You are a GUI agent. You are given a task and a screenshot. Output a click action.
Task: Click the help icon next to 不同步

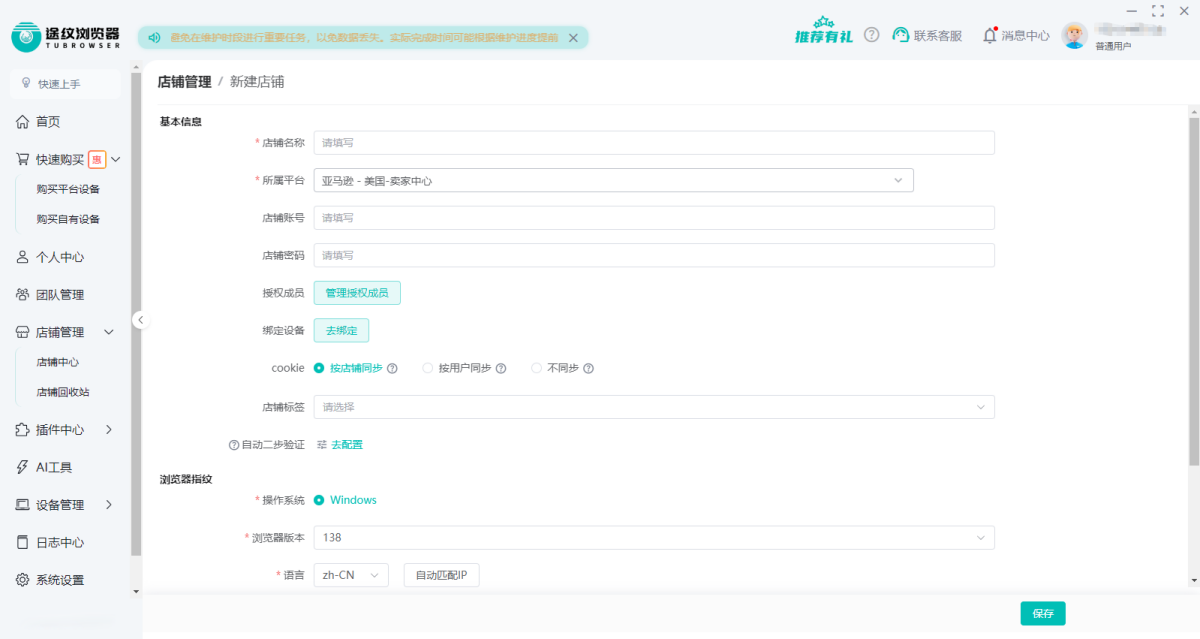pos(589,368)
